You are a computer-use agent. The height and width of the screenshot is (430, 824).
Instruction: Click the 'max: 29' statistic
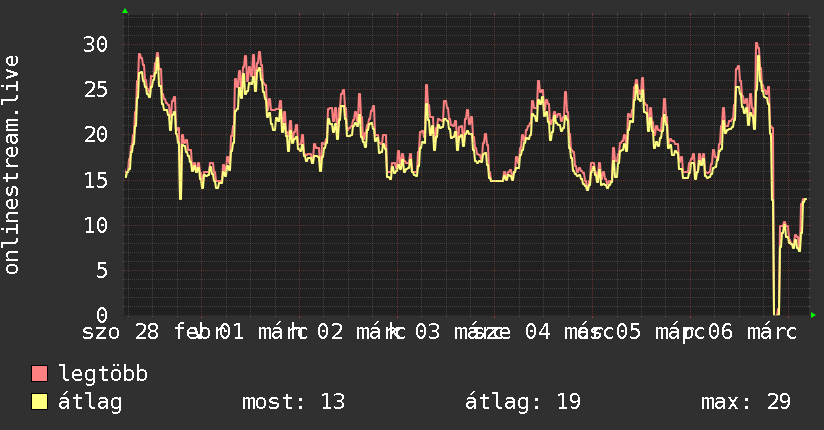746,402
